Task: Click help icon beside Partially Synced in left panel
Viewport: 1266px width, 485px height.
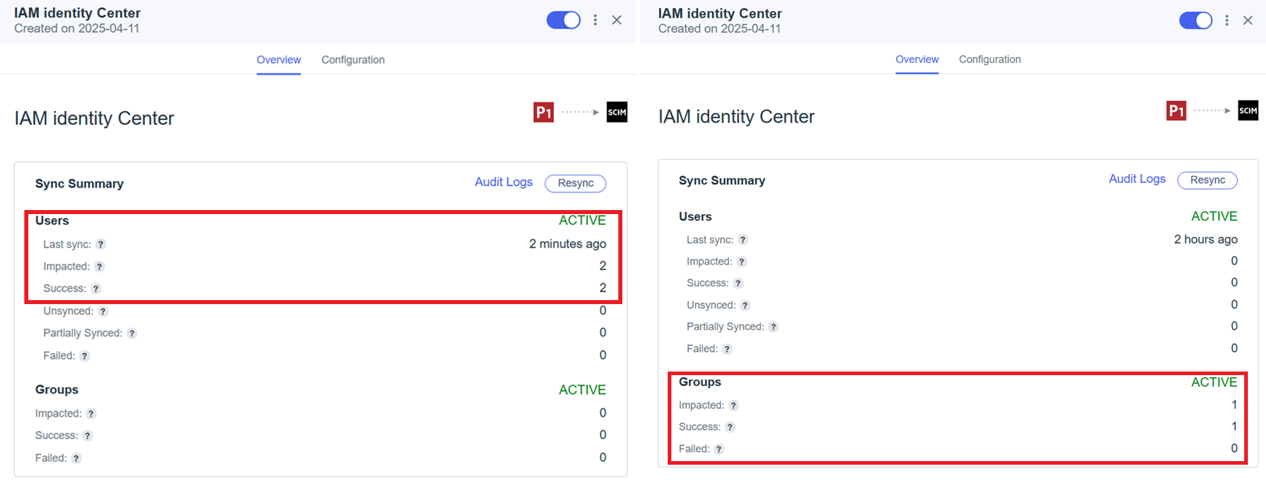Action: (131, 333)
